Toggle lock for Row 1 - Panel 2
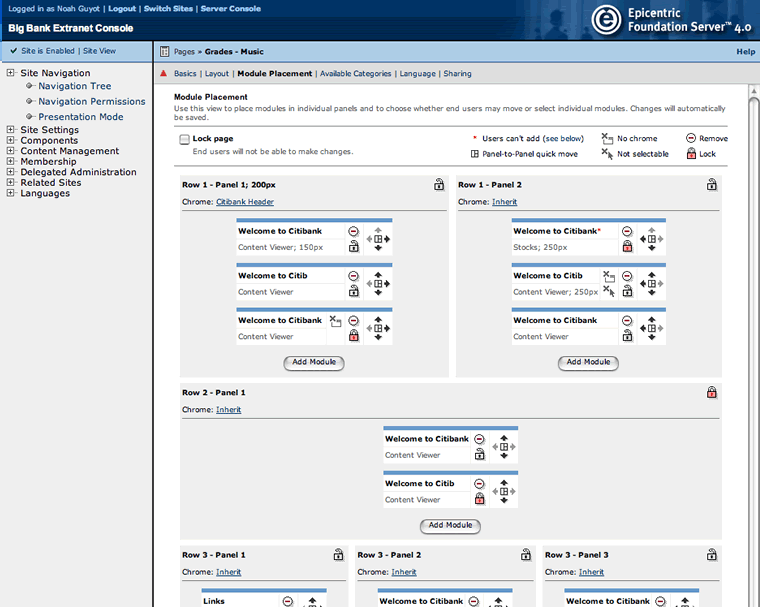760x607 pixels. click(x=712, y=184)
